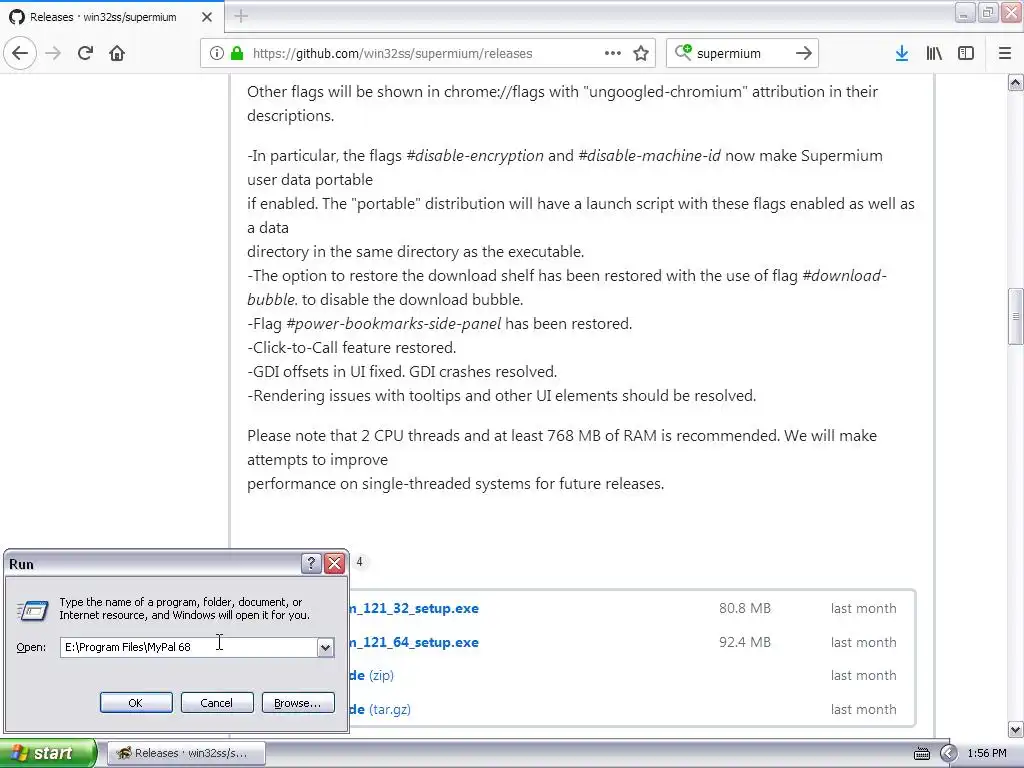The image size is (1024, 768).
Task: Click the on-screen keyboard tray icon
Action: pyautogui.click(x=921, y=754)
